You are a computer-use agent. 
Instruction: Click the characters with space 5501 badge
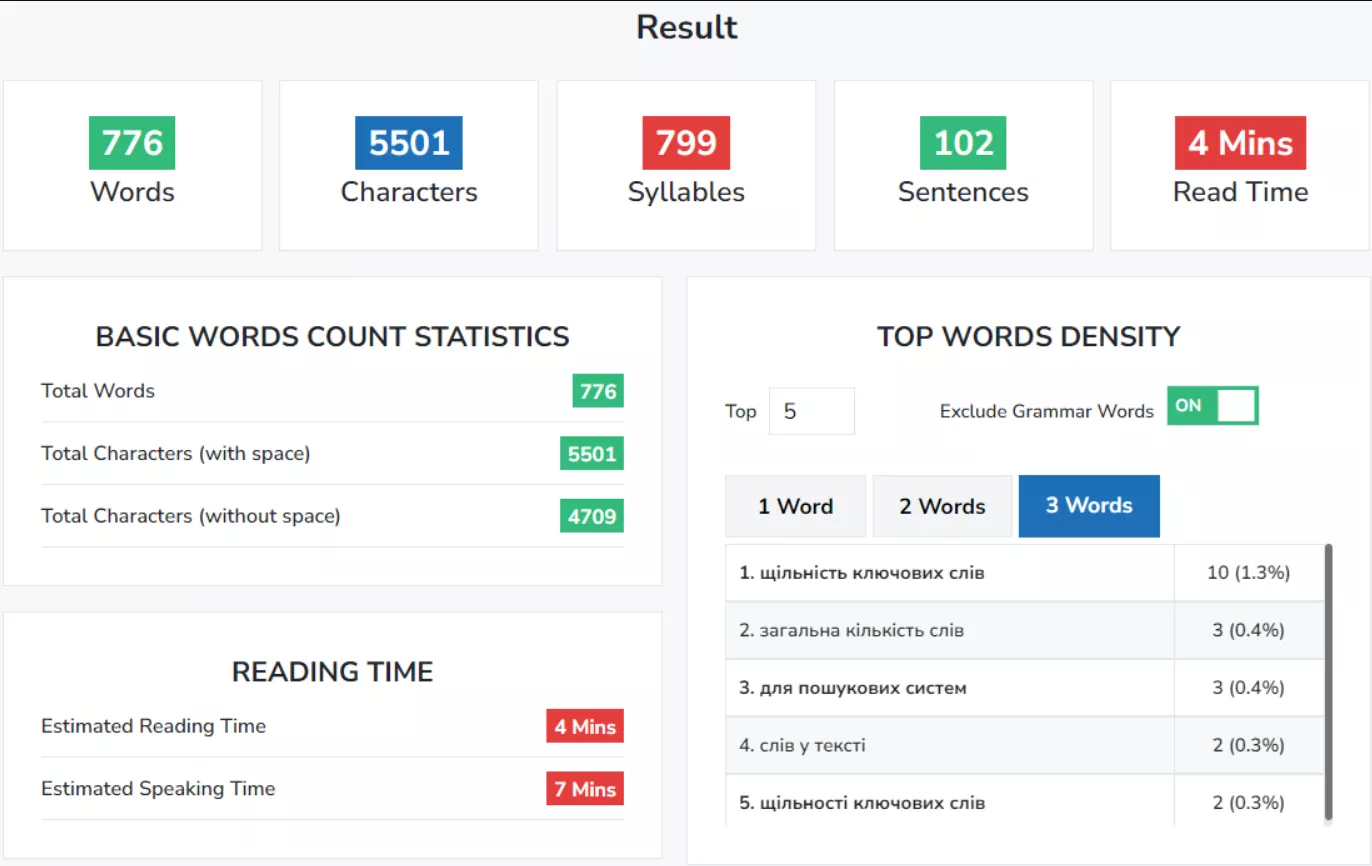592,453
